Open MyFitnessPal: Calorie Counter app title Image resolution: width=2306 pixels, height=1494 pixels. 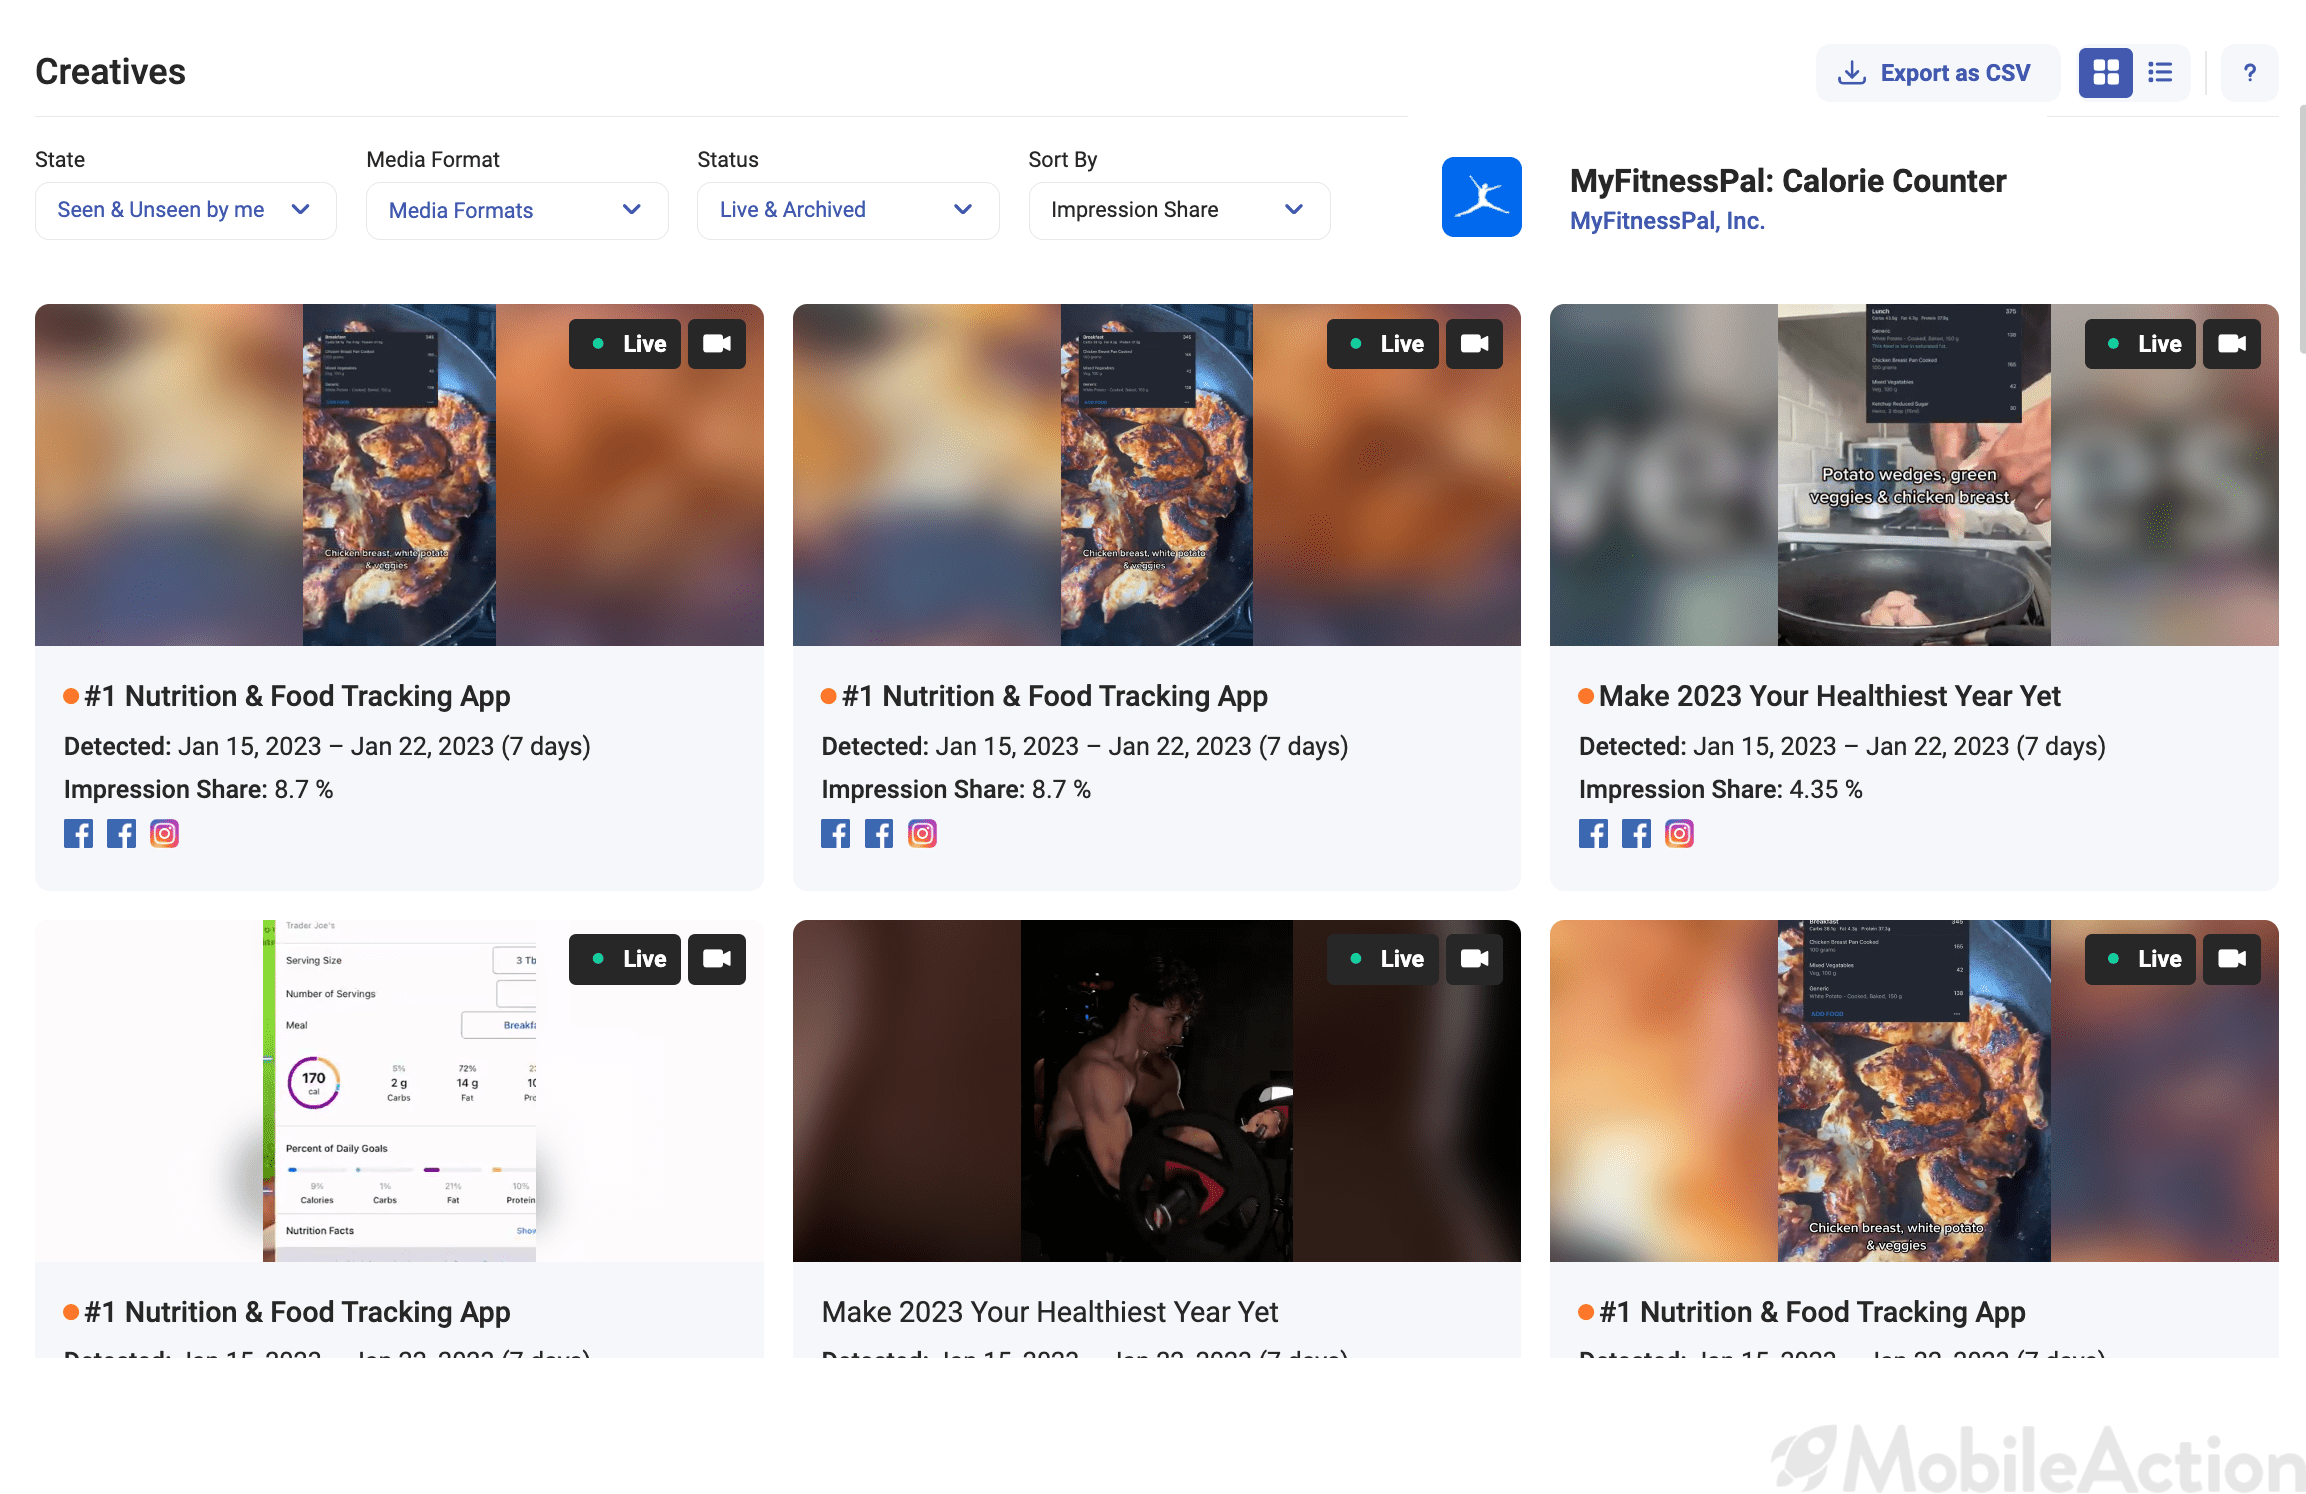pyautogui.click(x=1787, y=181)
